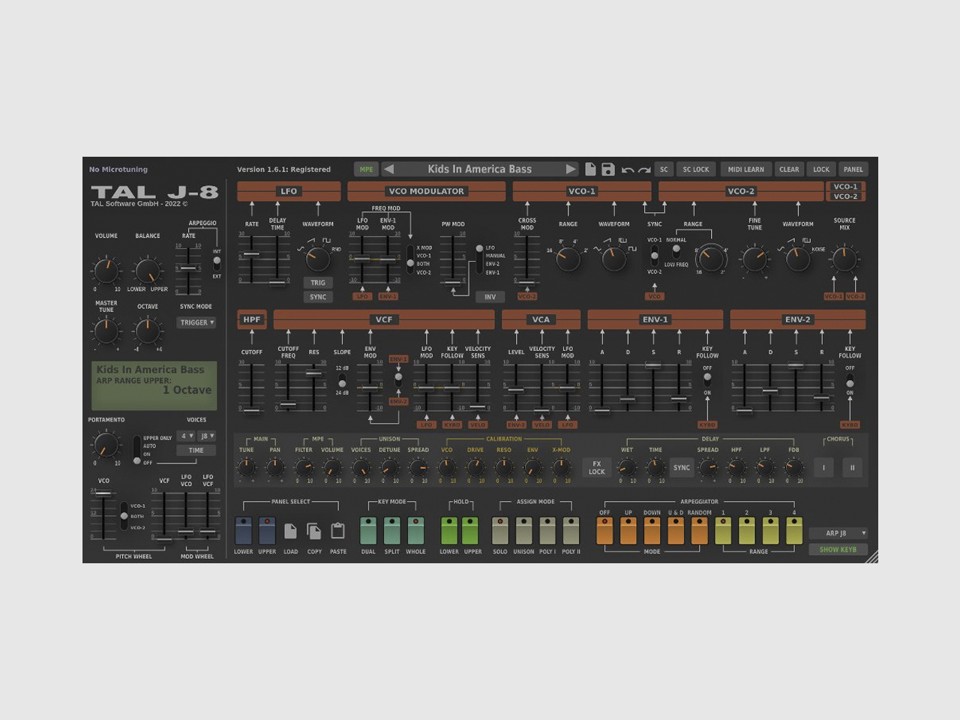Click the green preset name LCD display
This screenshot has height=720, width=960.
click(x=154, y=385)
